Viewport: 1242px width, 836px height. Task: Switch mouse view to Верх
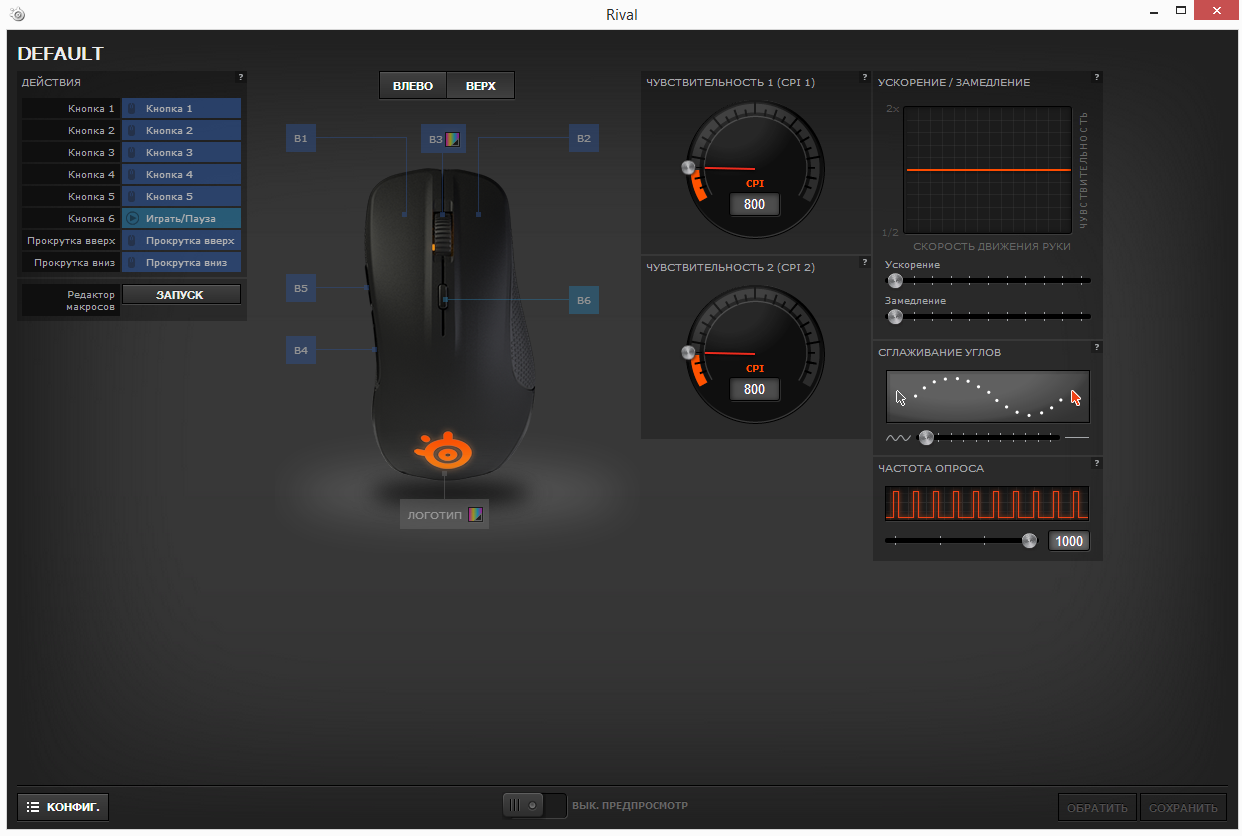(480, 86)
